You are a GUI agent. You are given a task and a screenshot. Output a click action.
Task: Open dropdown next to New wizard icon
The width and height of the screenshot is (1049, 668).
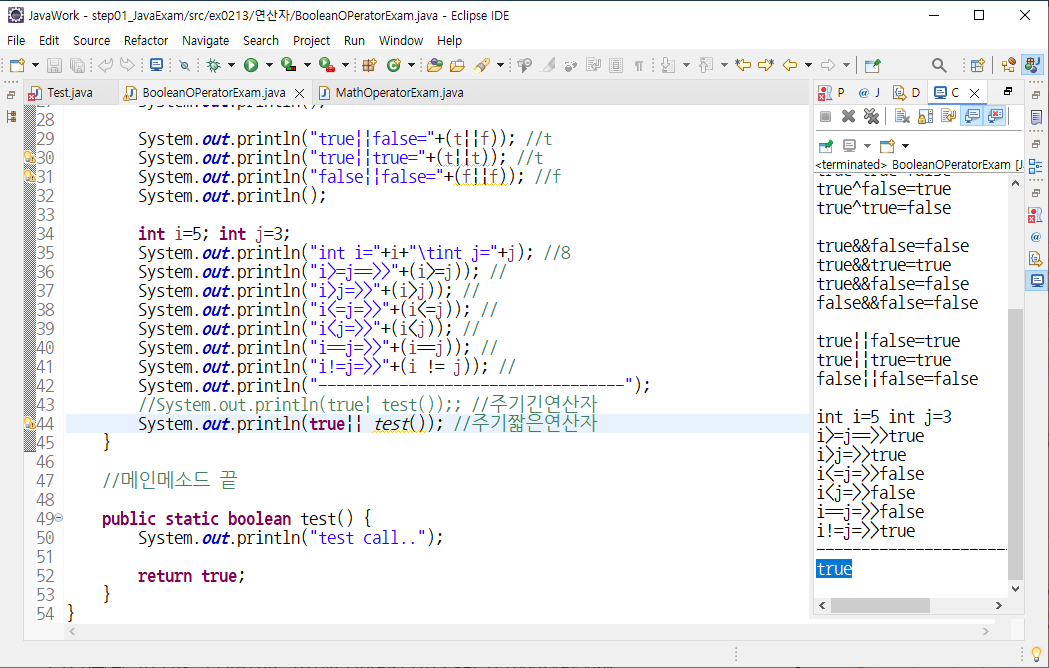35,65
